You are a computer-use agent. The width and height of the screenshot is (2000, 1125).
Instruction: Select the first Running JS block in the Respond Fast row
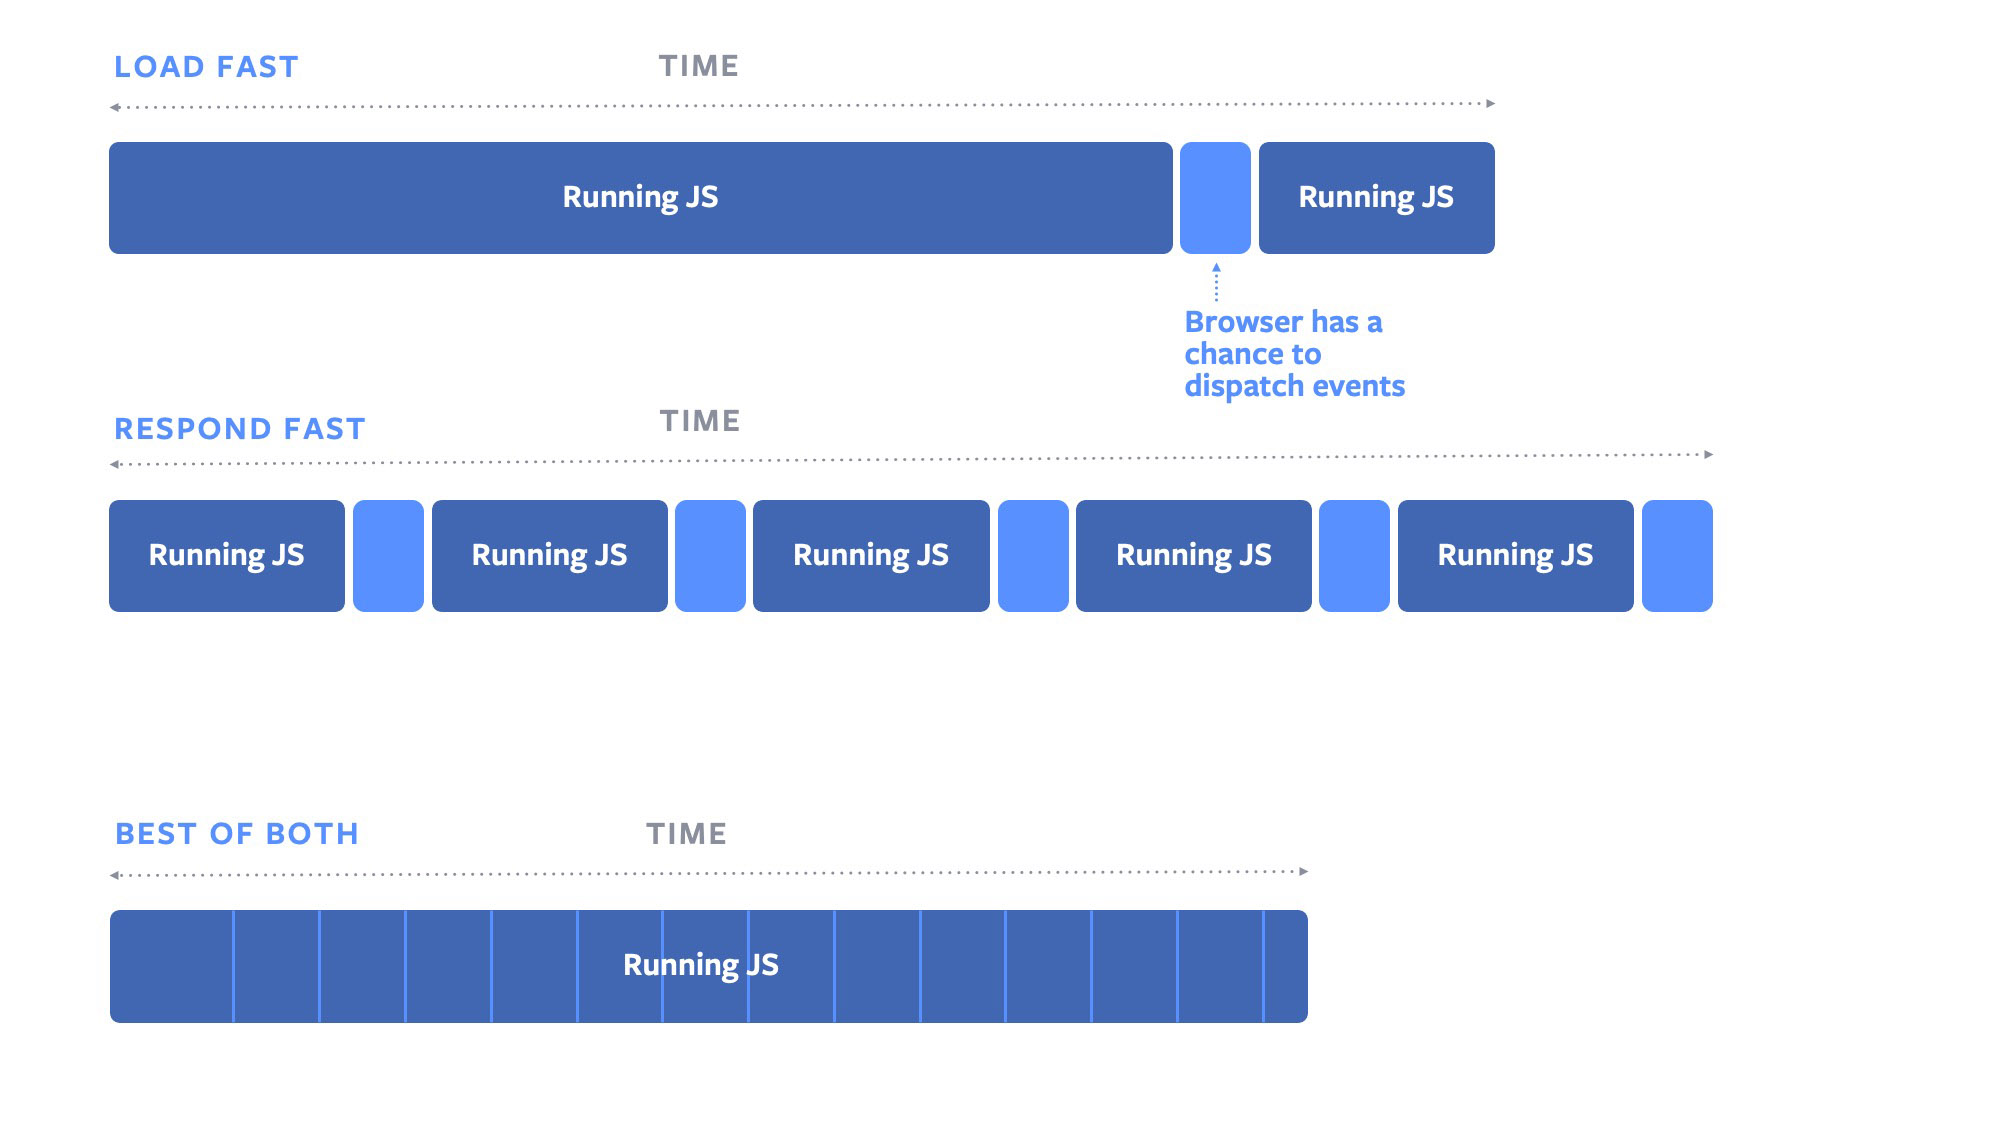pos(227,556)
